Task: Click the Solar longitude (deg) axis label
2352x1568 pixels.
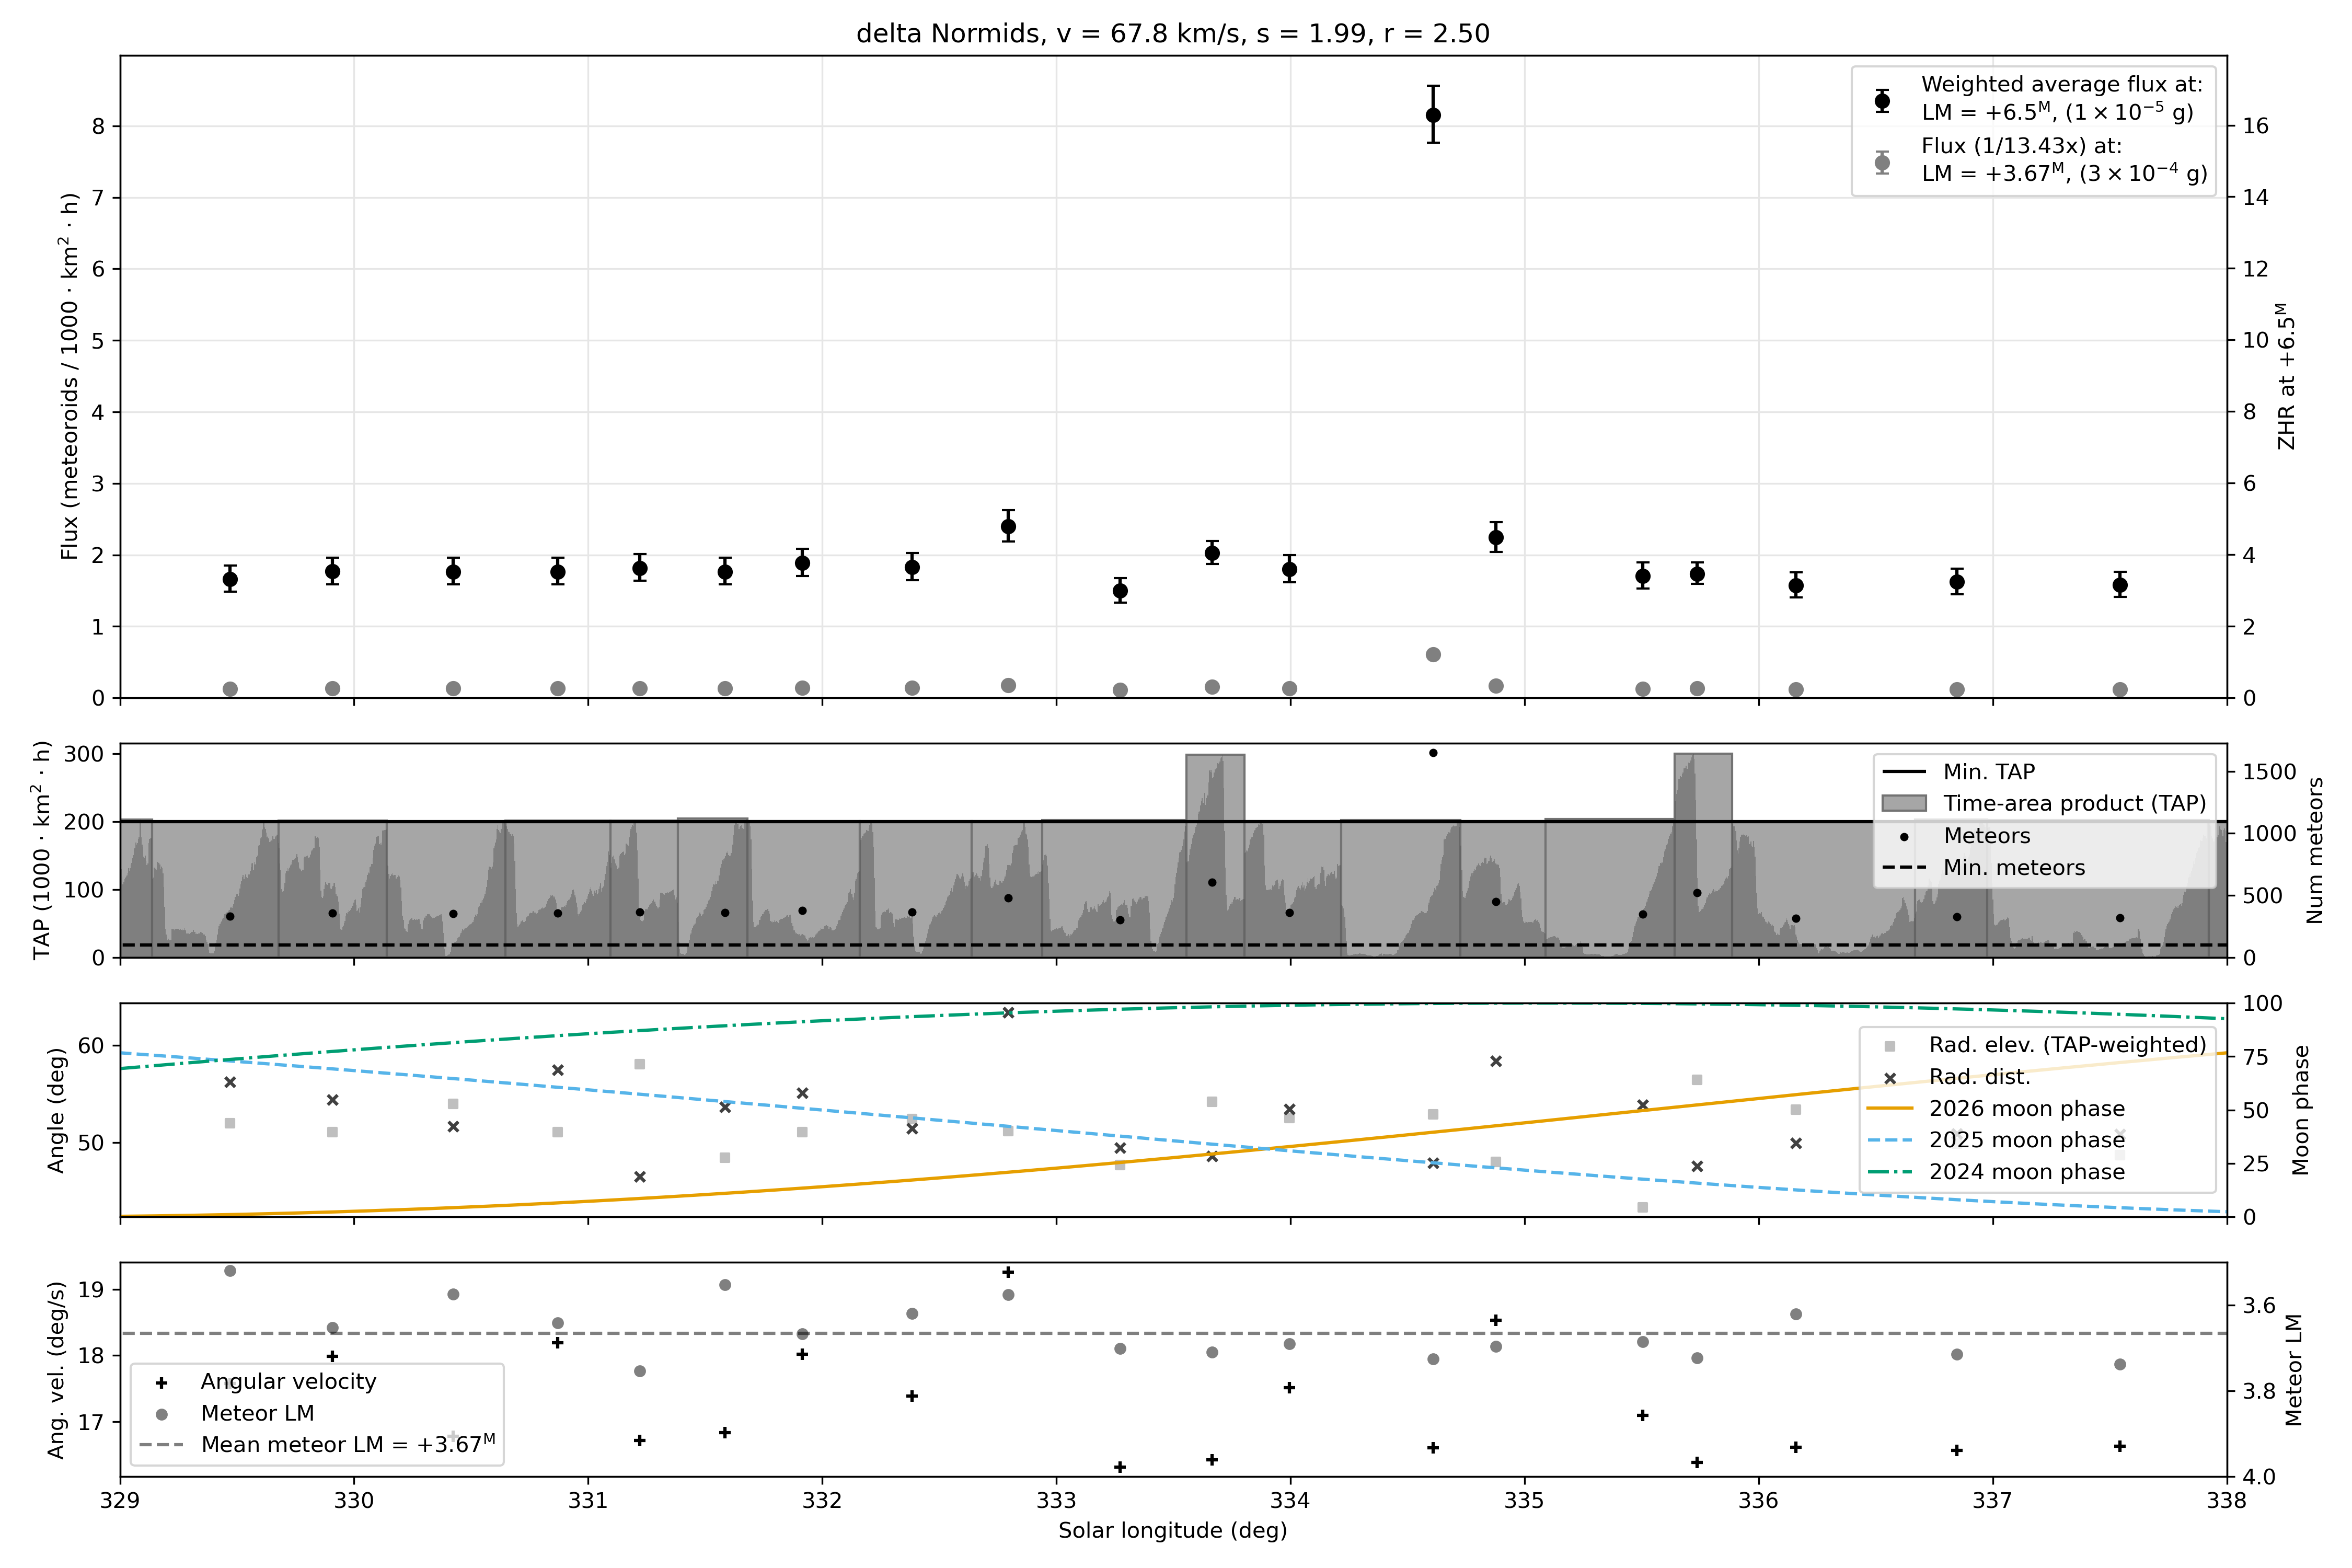Action: click(x=1173, y=1531)
